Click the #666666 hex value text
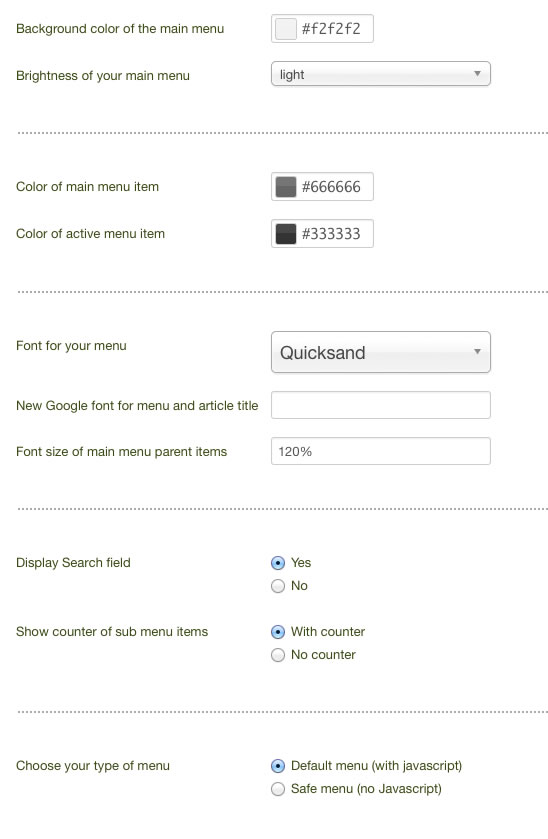Viewport: 548px width, 839px height. [x=331, y=187]
